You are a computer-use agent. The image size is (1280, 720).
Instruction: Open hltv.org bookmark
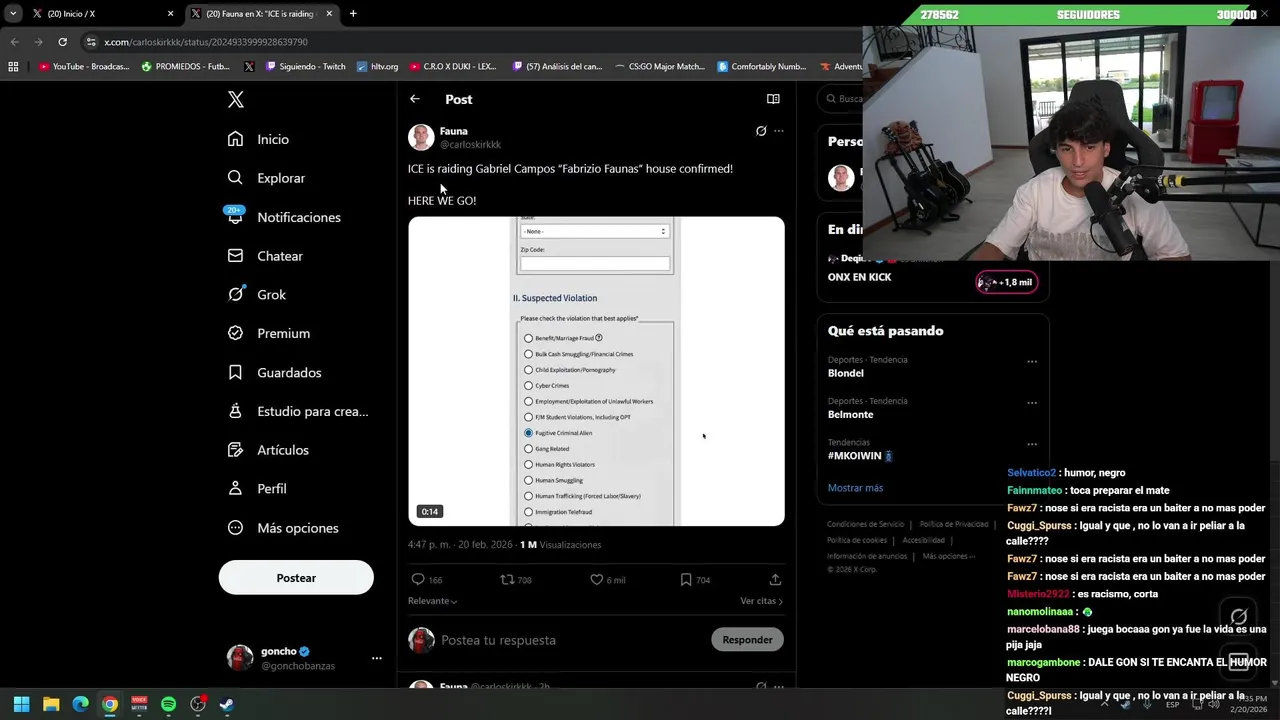click(x=377, y=67)
